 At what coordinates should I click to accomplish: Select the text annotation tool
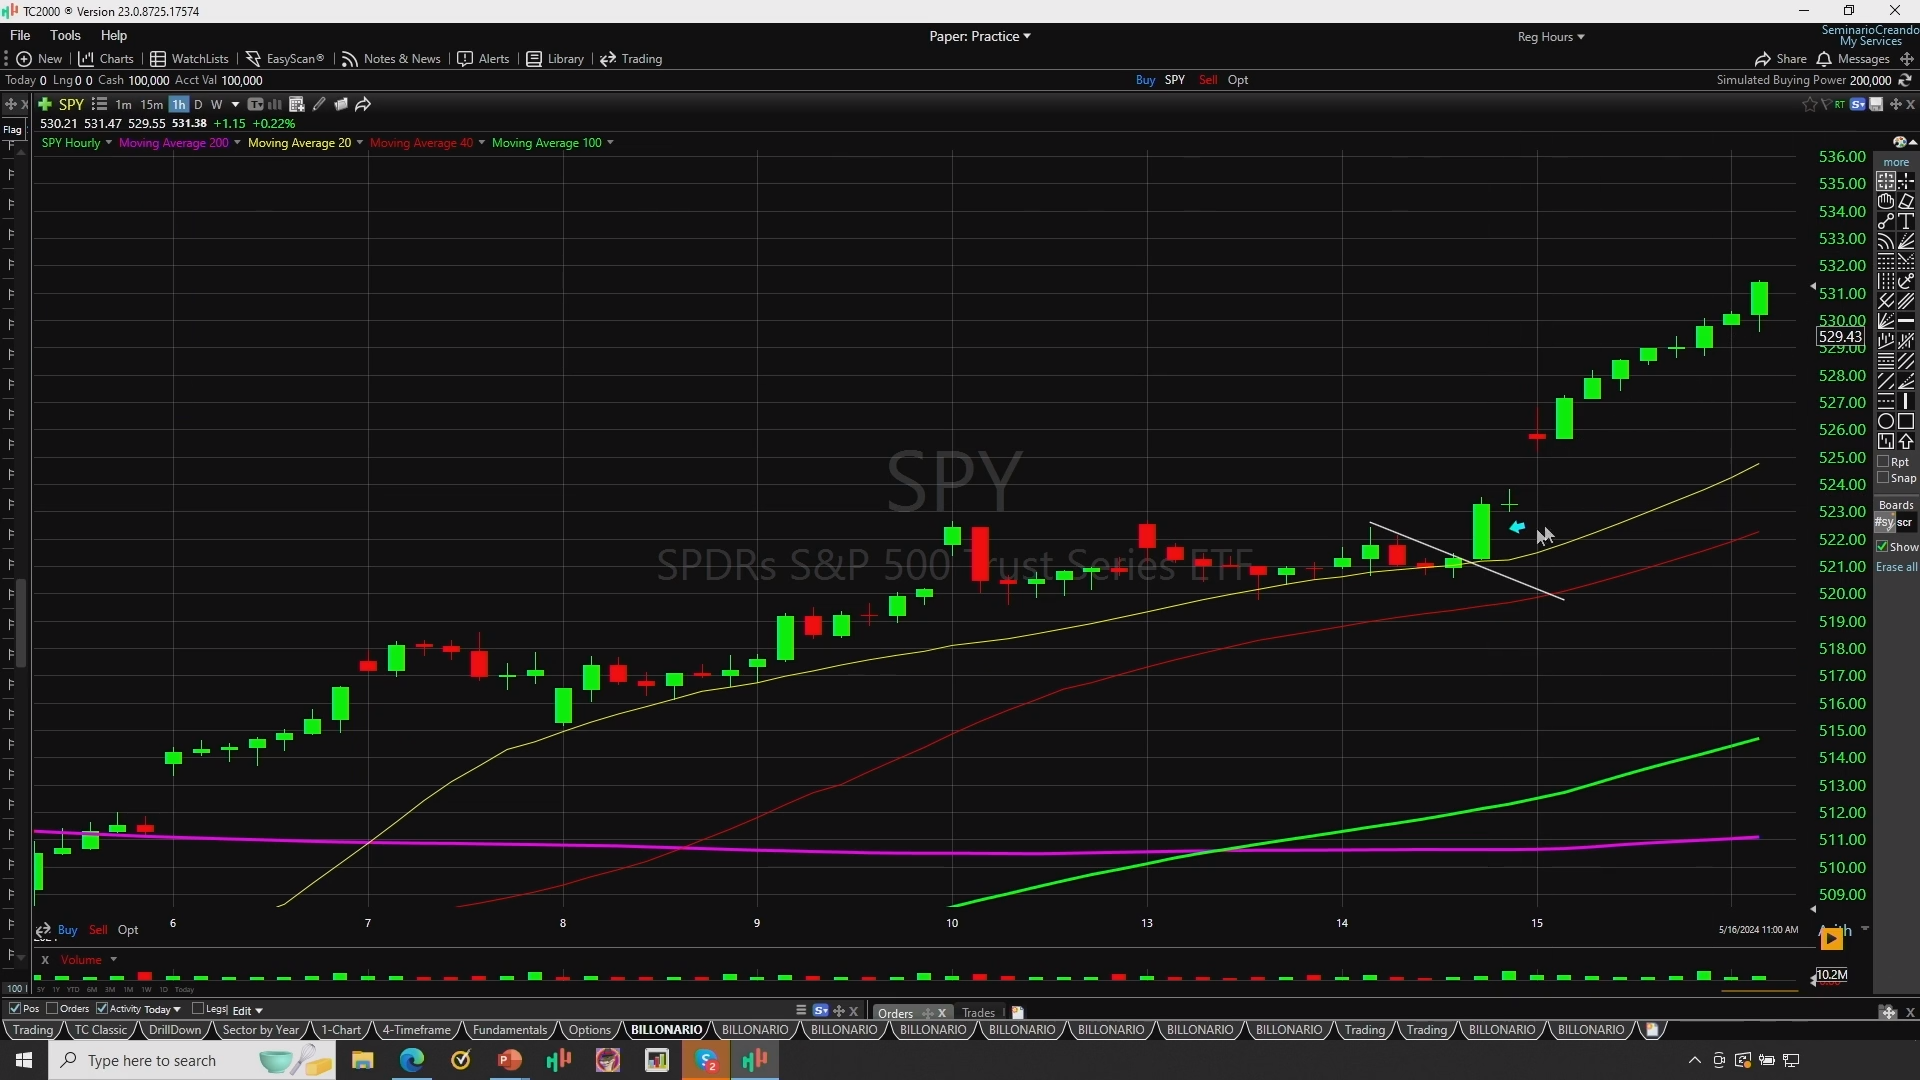click(1906, 221)
